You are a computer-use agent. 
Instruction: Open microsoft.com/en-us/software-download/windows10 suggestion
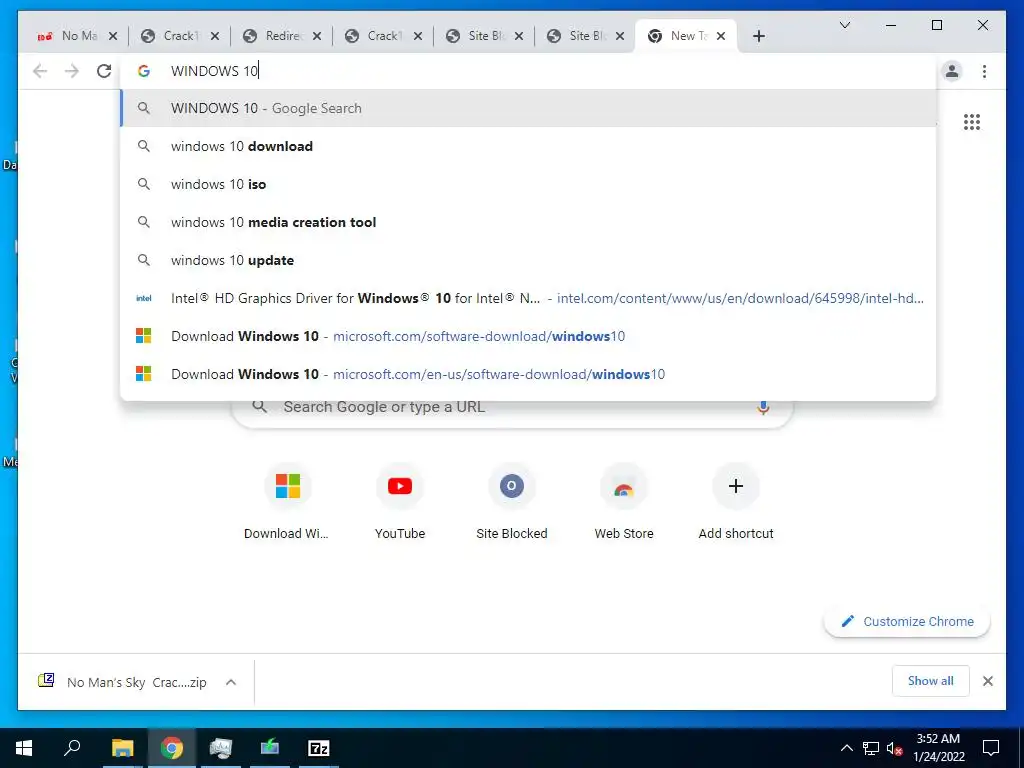tap(528, 374)
